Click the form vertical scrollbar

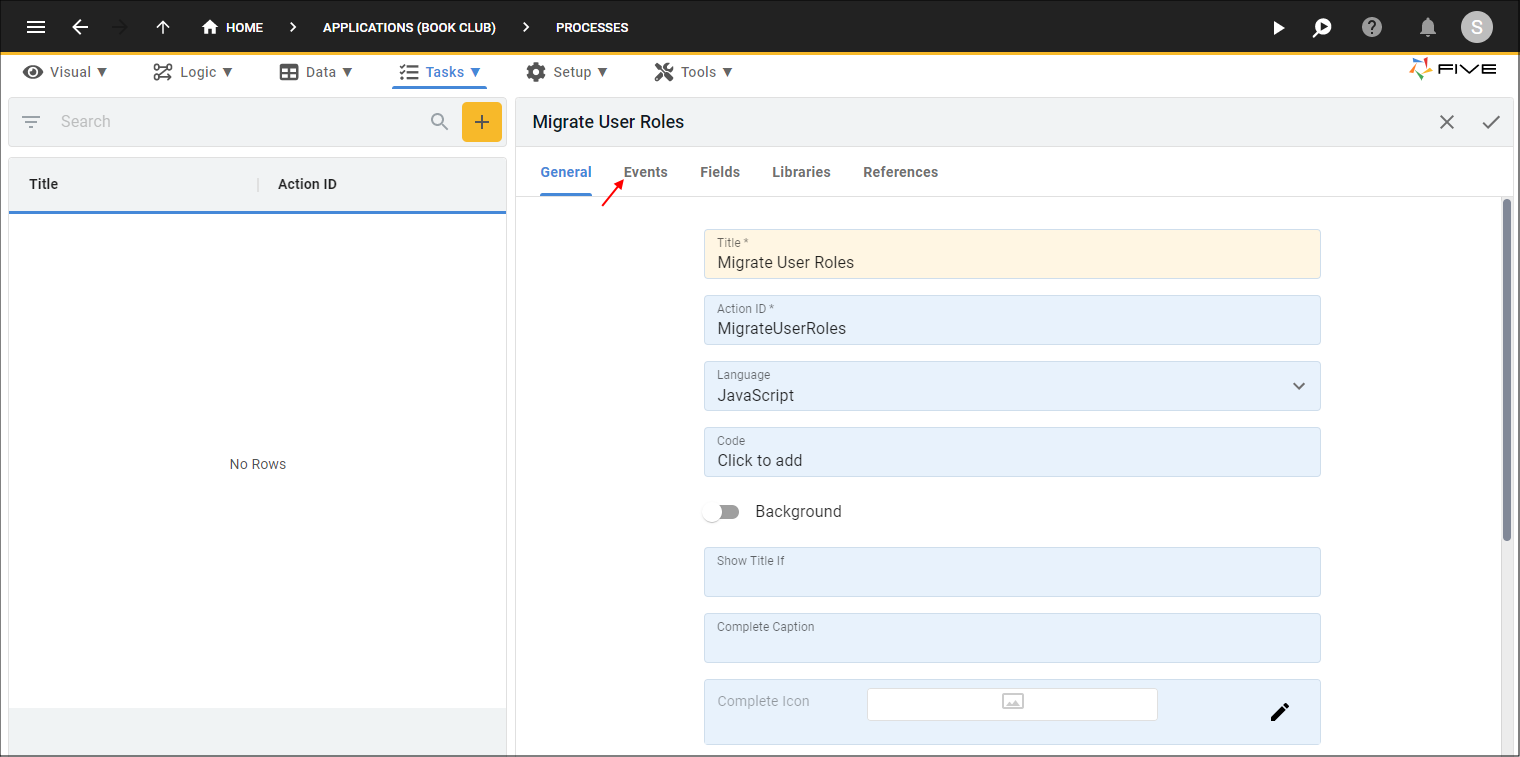(1507, 370)
